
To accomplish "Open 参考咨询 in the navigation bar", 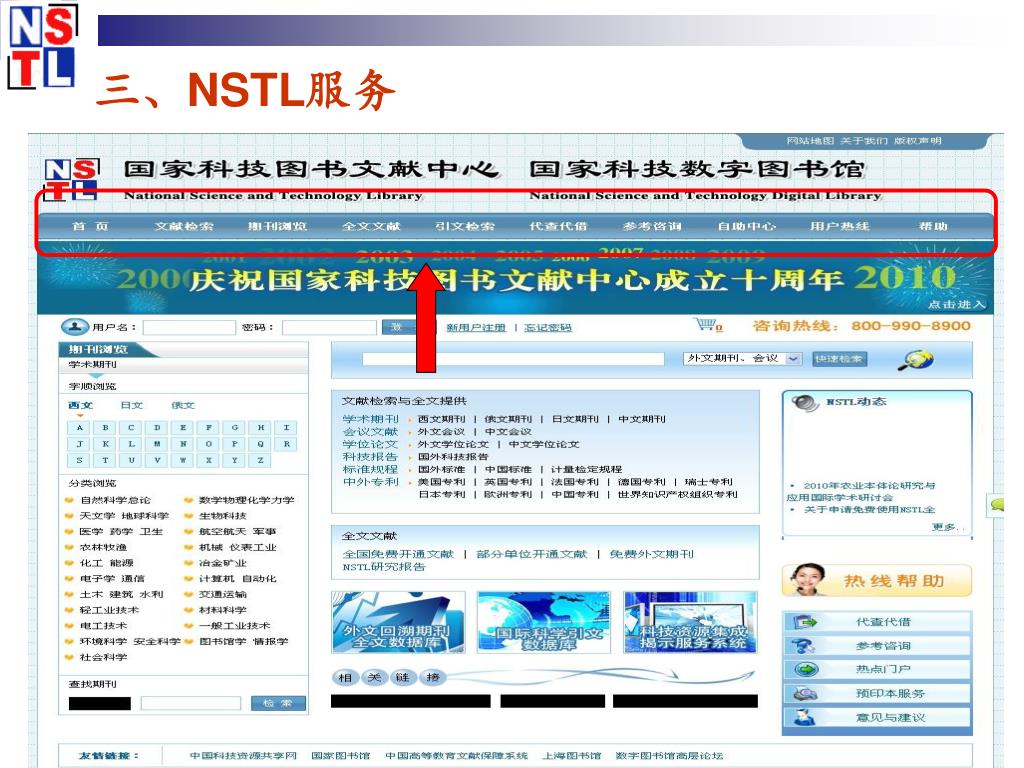I will coord(652,227).
